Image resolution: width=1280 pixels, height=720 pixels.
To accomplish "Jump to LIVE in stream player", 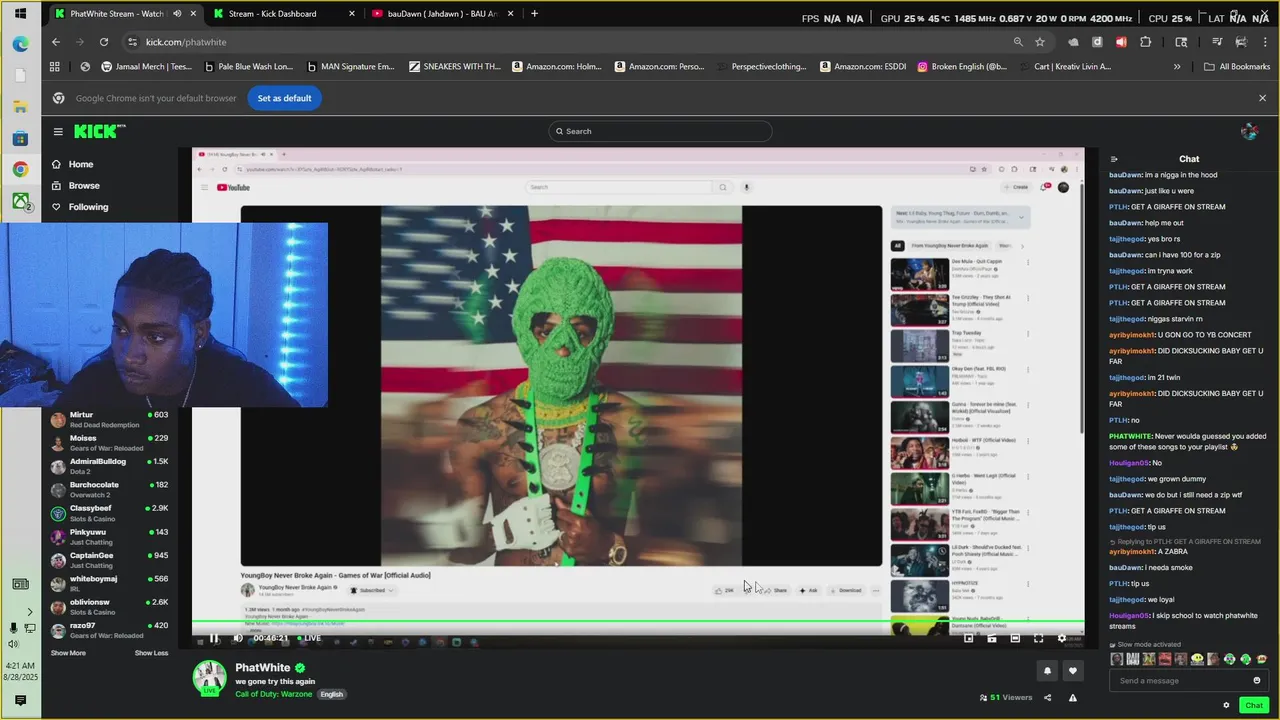I will coord(309,638).
